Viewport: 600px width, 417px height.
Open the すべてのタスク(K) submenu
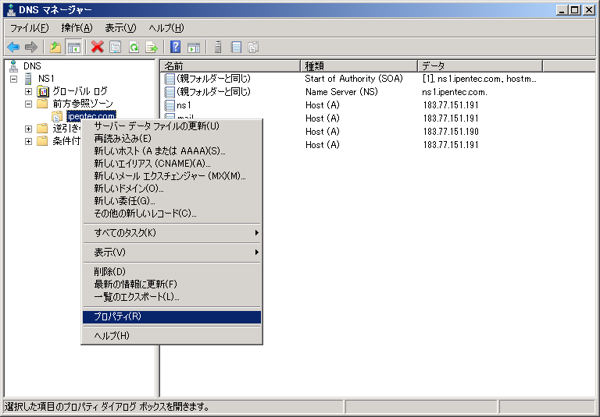tap(172, 233)
